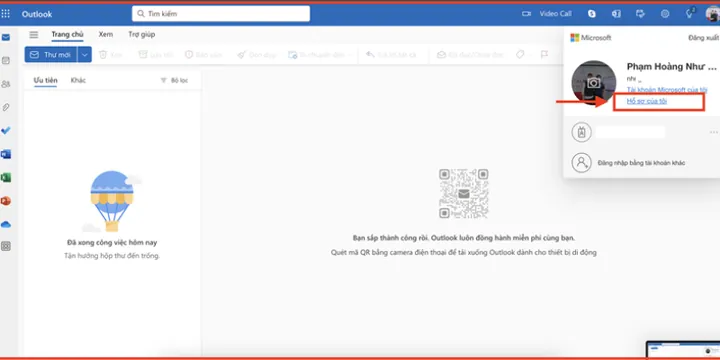The width and height of the screenshot is (720, 360).
Task: Switch to the Trang chủ tab
Action: [67, 34]
